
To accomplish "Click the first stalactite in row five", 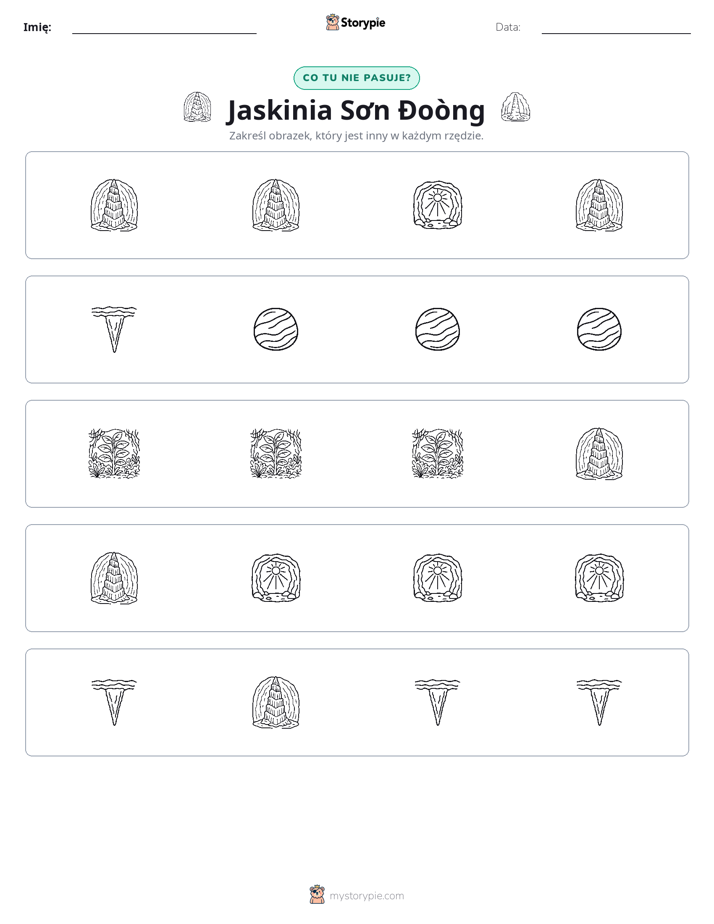I will click(x=114, y=702).
